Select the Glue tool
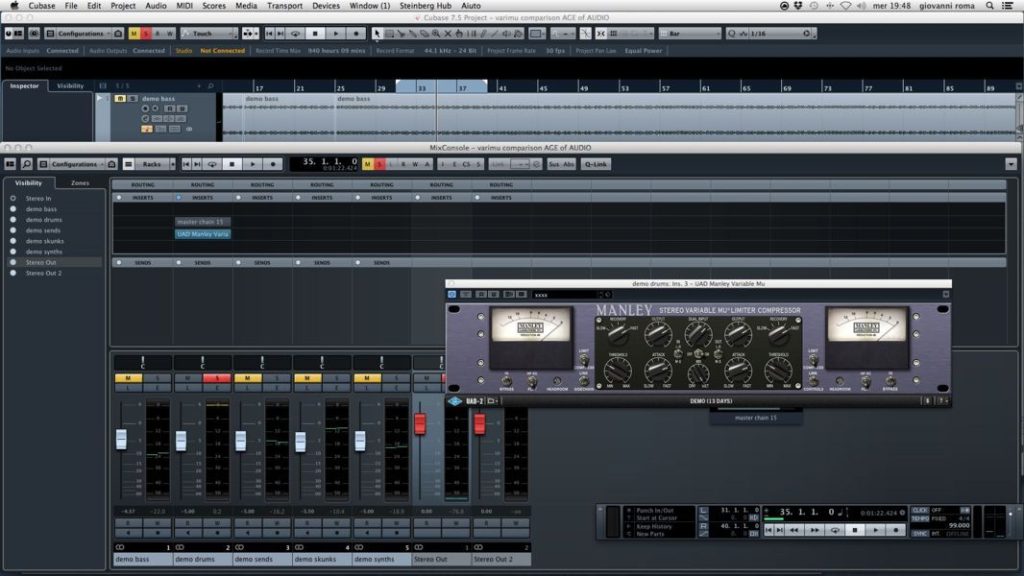Image resolution: width=1024 pixels, height=576 pixels. pos(412,36)
